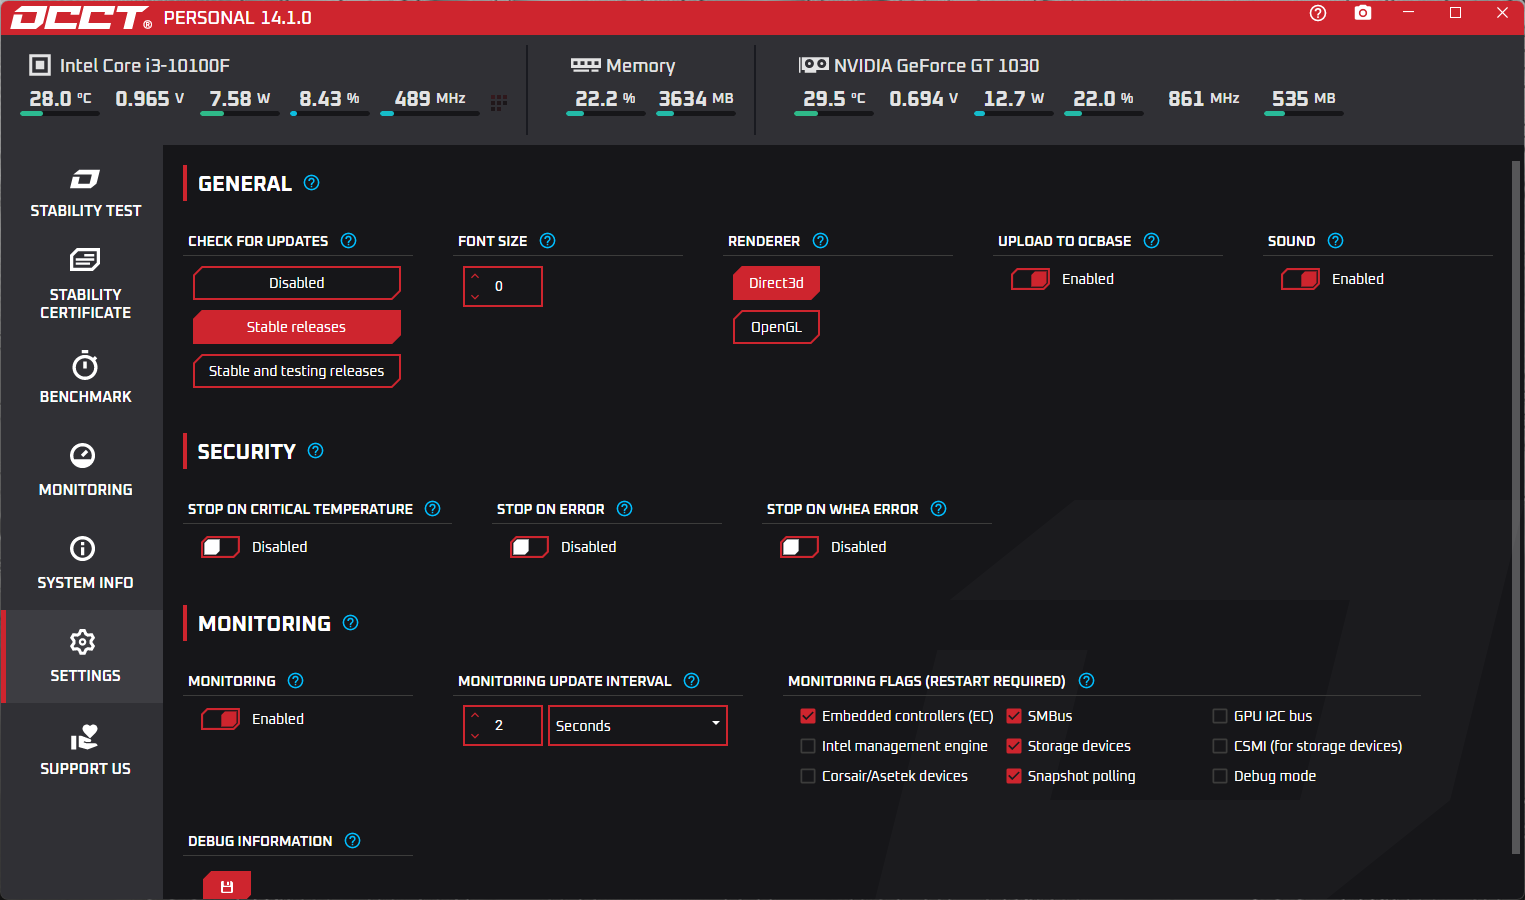Decrease the monitoring update interval value

click(x=475, y=736)
